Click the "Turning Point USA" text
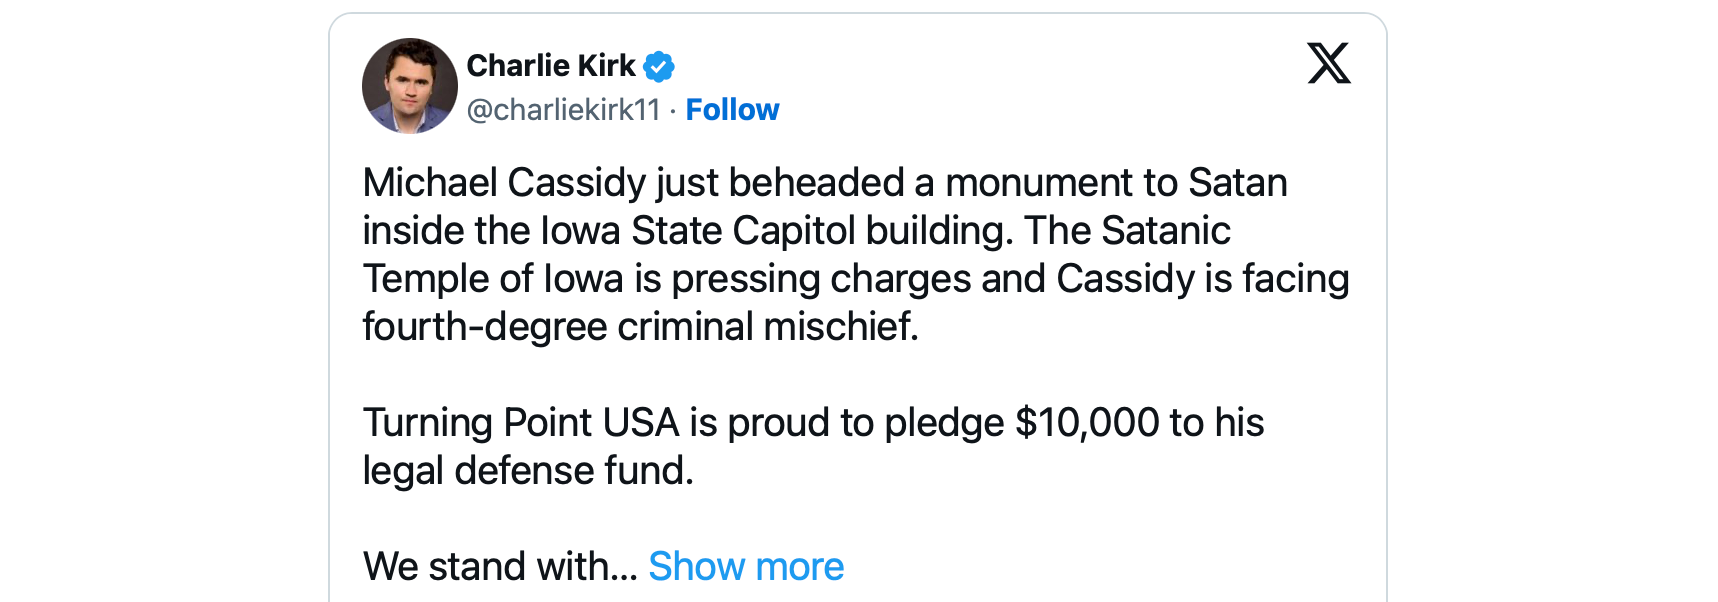 pos(521,423)
